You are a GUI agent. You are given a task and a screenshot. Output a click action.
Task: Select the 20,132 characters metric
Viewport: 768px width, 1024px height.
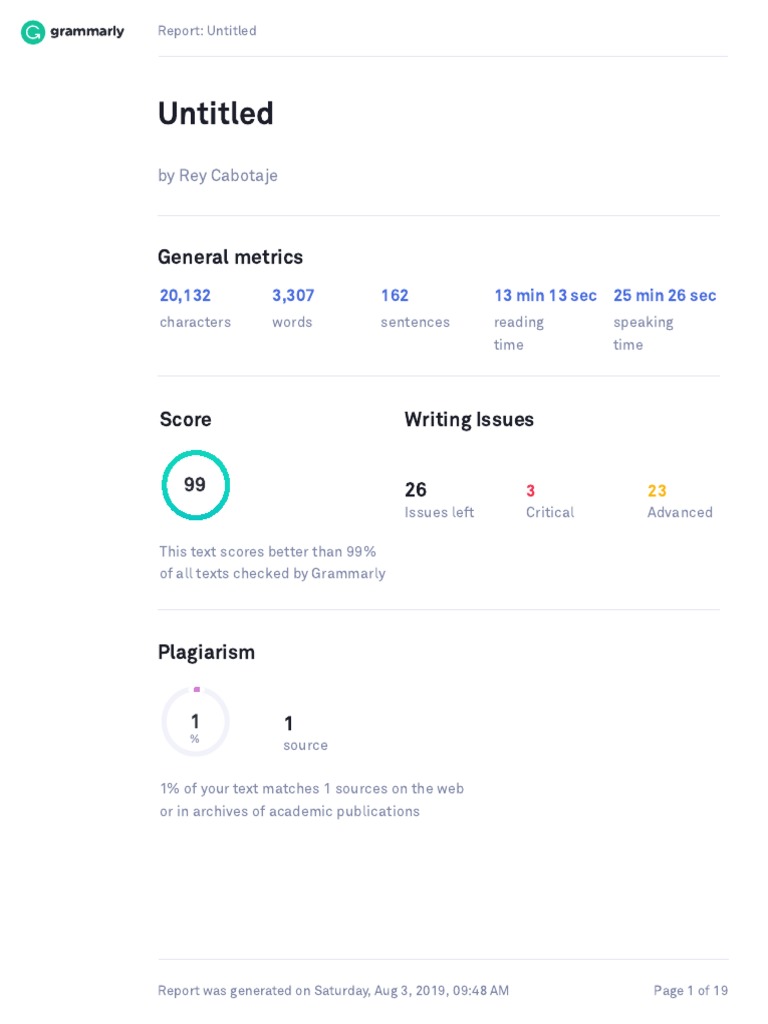click(x=185, y=296)
